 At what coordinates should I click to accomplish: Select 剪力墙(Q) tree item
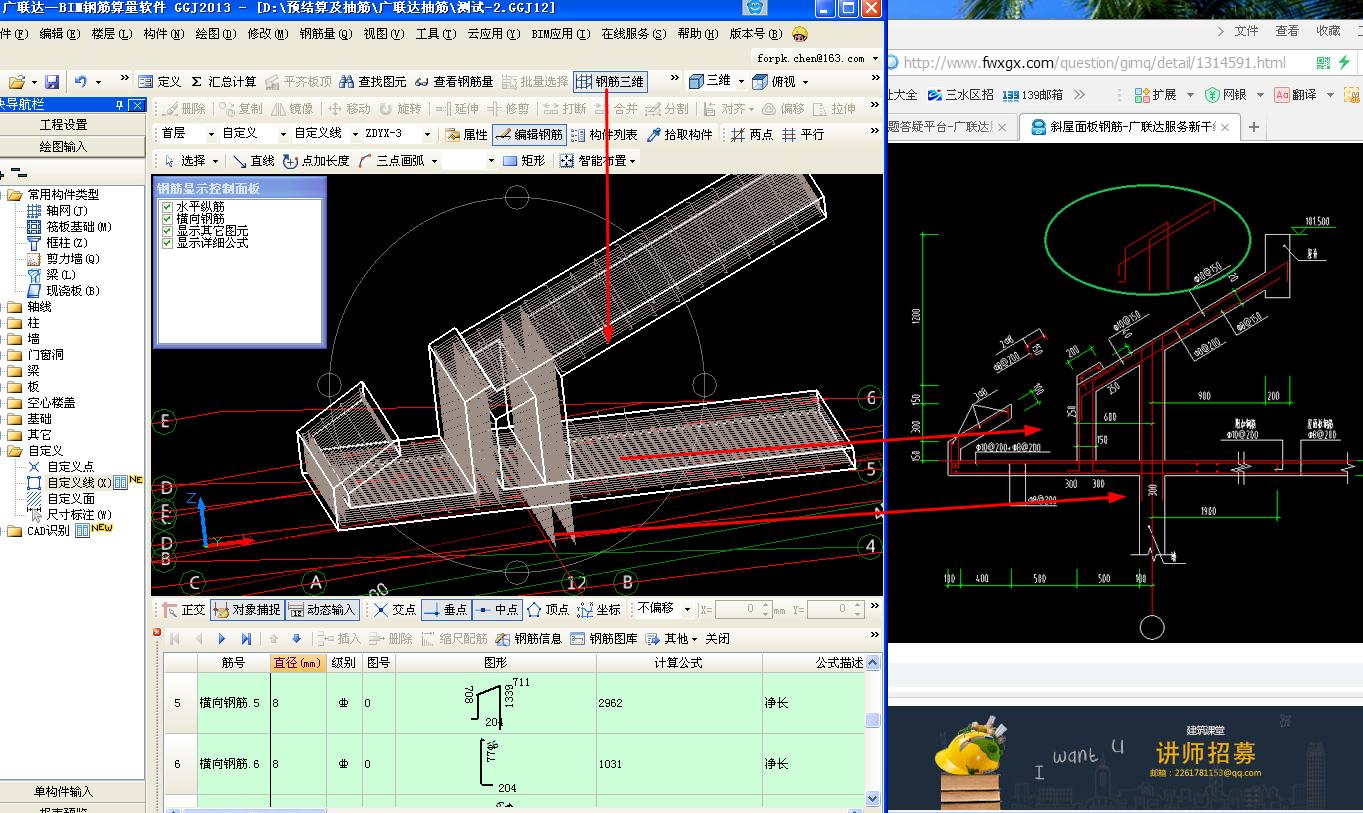tap(73, 259)
